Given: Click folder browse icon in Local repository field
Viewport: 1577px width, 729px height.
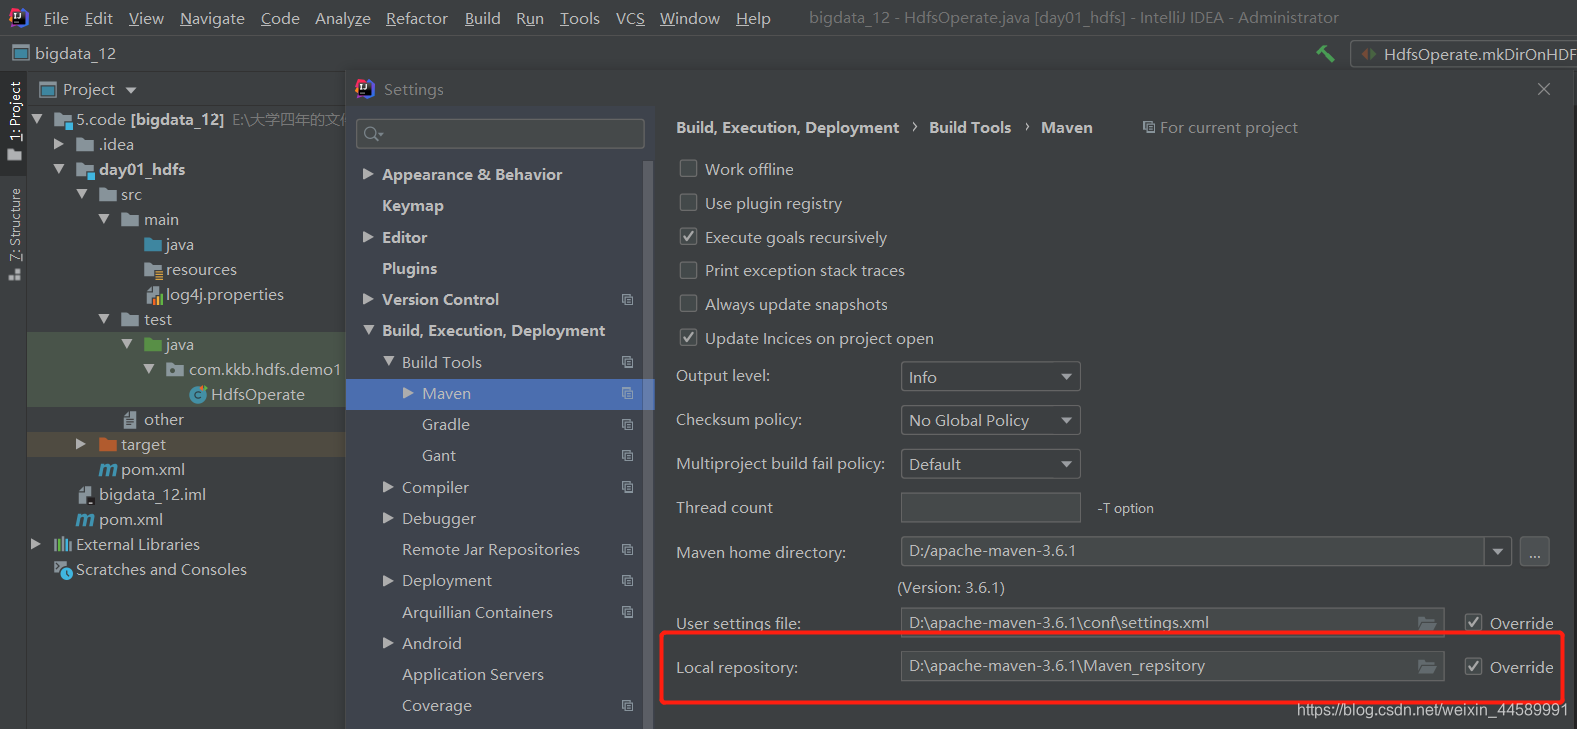Looking at the screenshot, I should click(1427, 666).
